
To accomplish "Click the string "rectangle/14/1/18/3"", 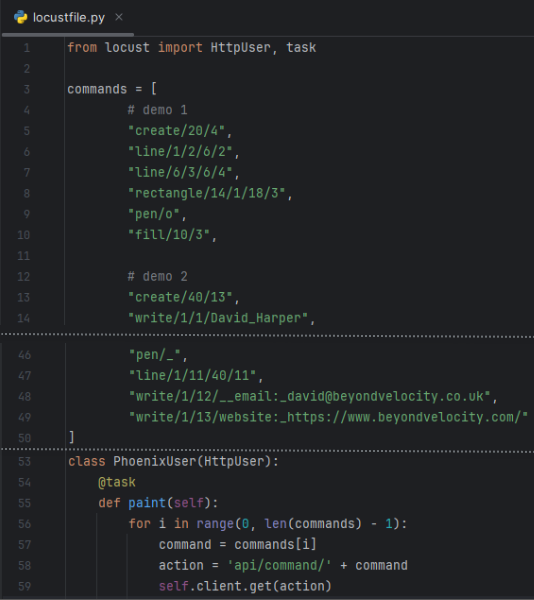I will pyautogui.click(x=207, y=193).
